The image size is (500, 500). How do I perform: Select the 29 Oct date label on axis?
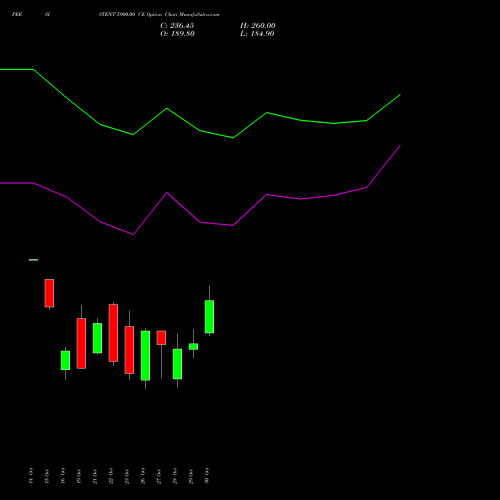tap(191, 476)
